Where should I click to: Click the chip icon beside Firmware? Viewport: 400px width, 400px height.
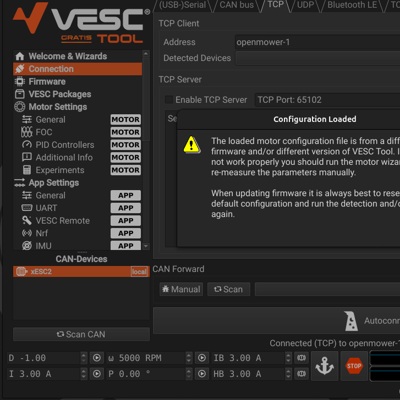(20, 81)
